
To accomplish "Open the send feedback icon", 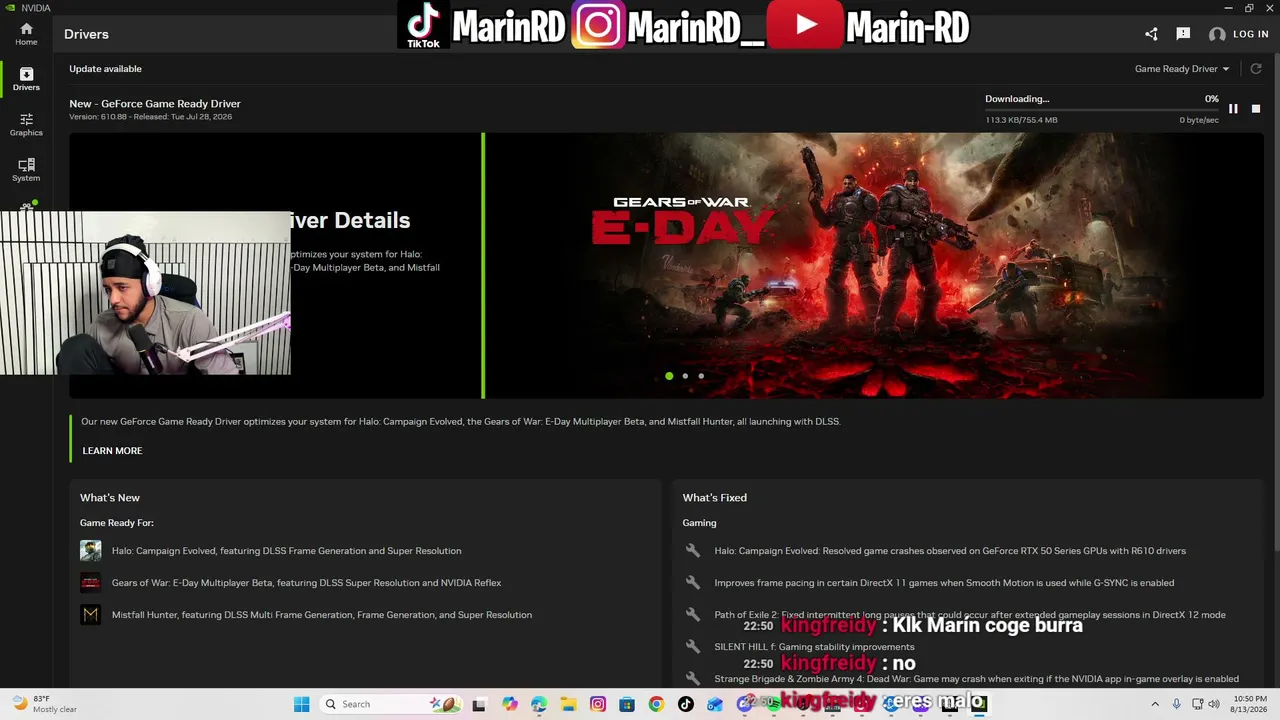I will pos(1183,34).
